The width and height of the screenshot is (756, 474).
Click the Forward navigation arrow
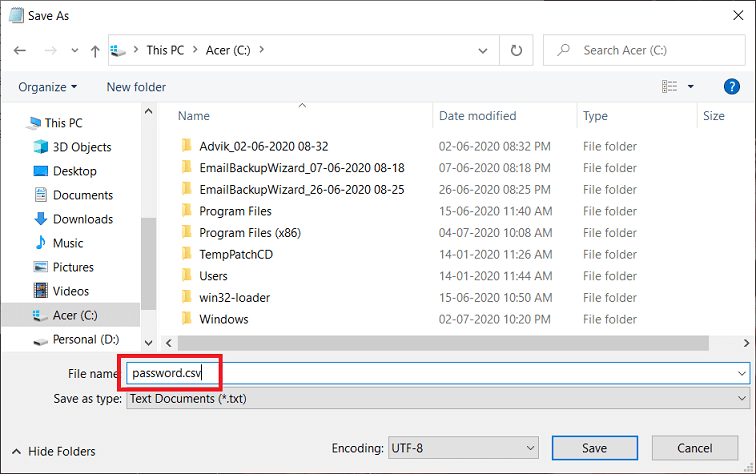click(50, 50)
